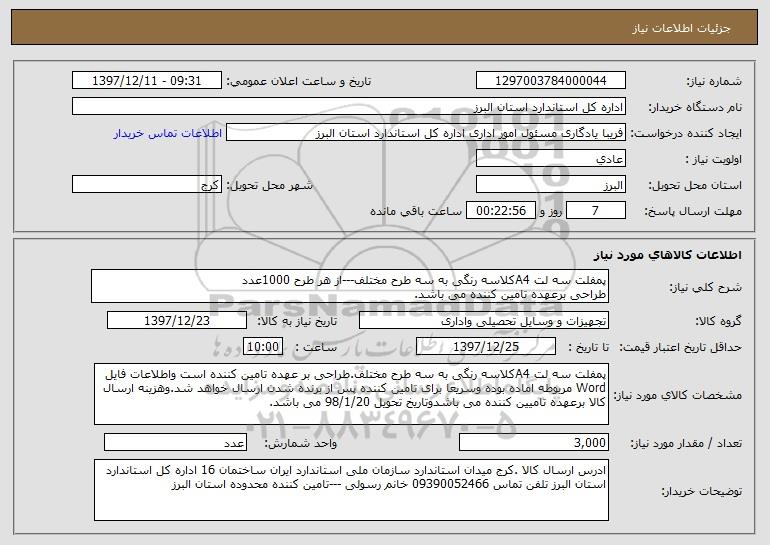Click the need date field 1397/12/23

[177, 321]
